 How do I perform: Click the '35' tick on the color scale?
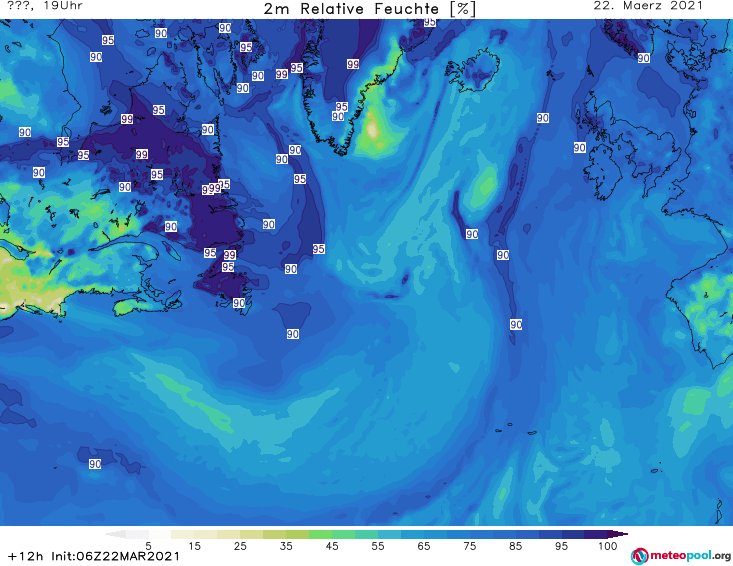(286, 546)
